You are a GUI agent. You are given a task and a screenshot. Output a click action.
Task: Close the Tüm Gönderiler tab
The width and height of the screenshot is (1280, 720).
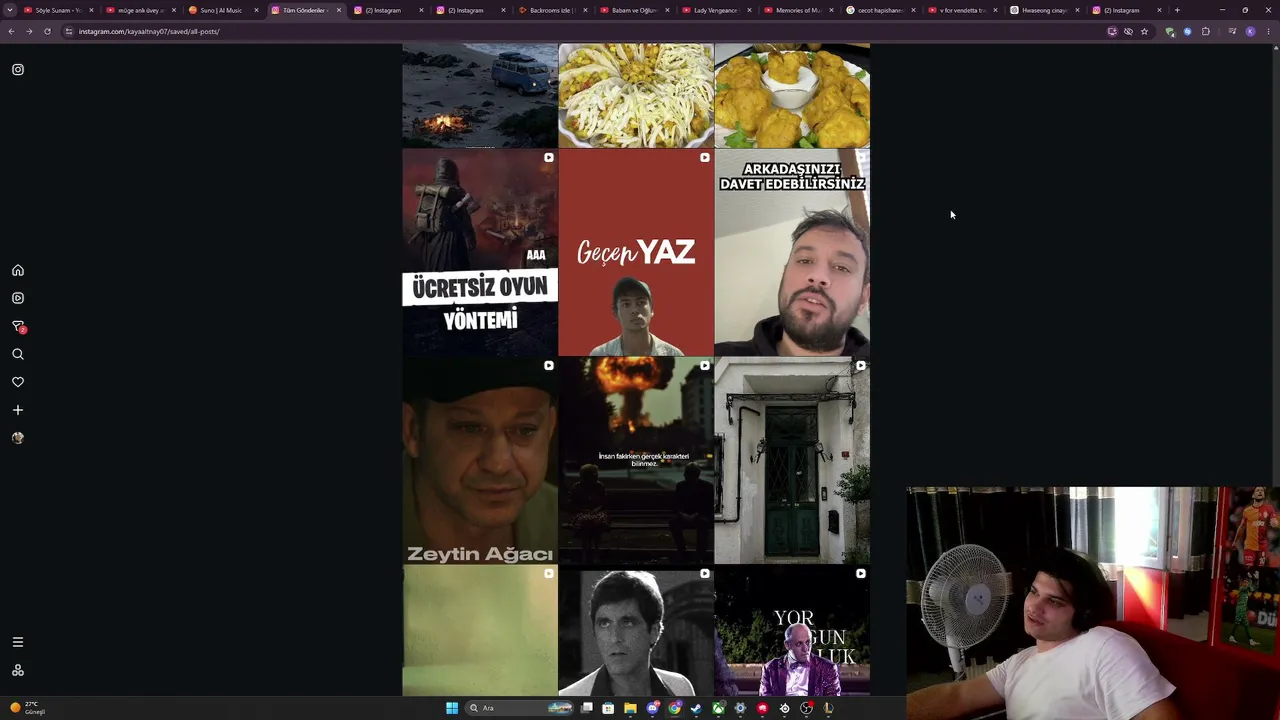point(338,10)
